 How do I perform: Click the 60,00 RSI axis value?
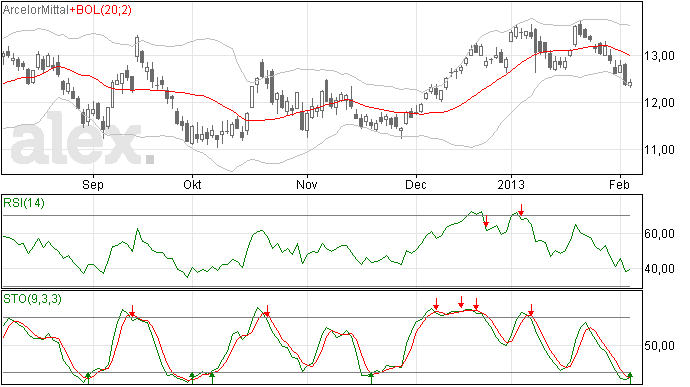659,234
